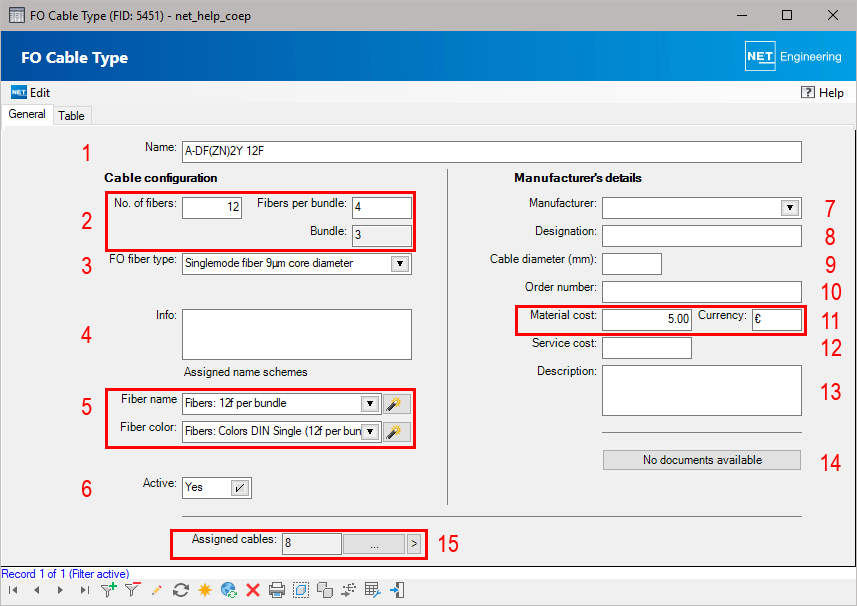Click the Help question mark icon
The width and height of the screenshot is (857, 606).
coord(807,92)
